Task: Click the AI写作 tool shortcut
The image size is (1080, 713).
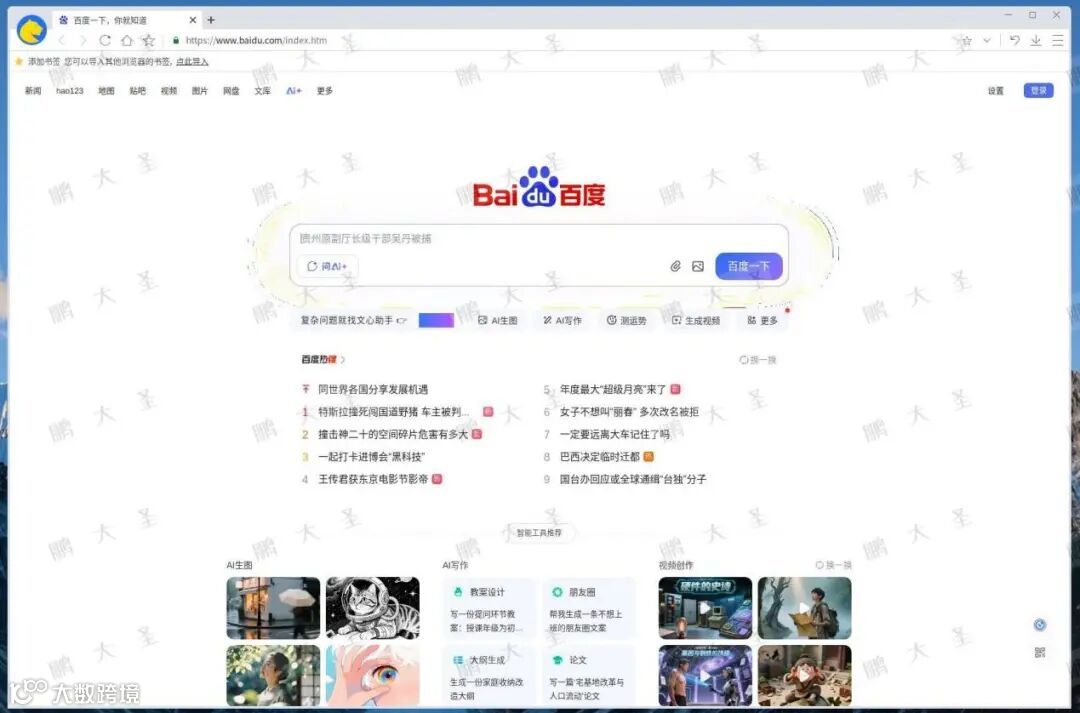Action: pos(562,320)
